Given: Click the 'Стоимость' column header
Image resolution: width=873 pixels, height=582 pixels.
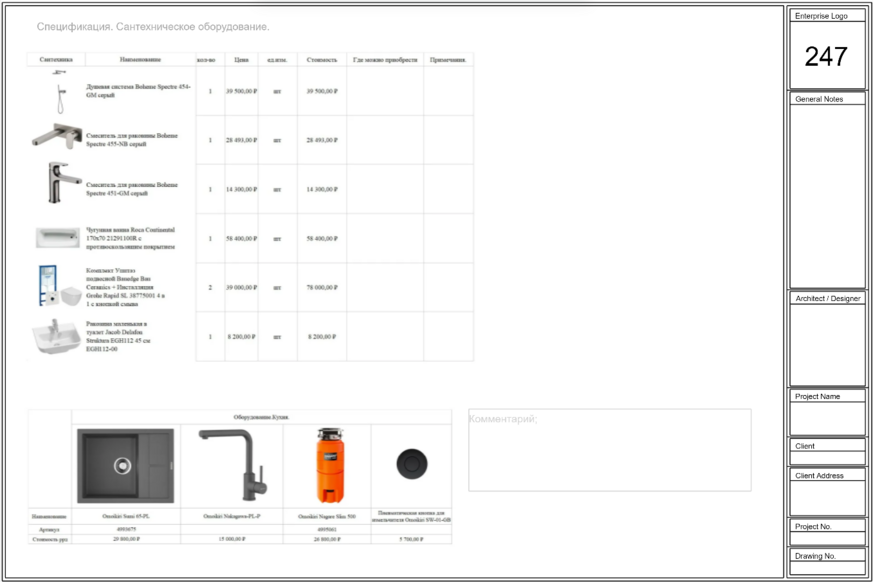Looking at the screenshot, I should (x=322, y=60).
